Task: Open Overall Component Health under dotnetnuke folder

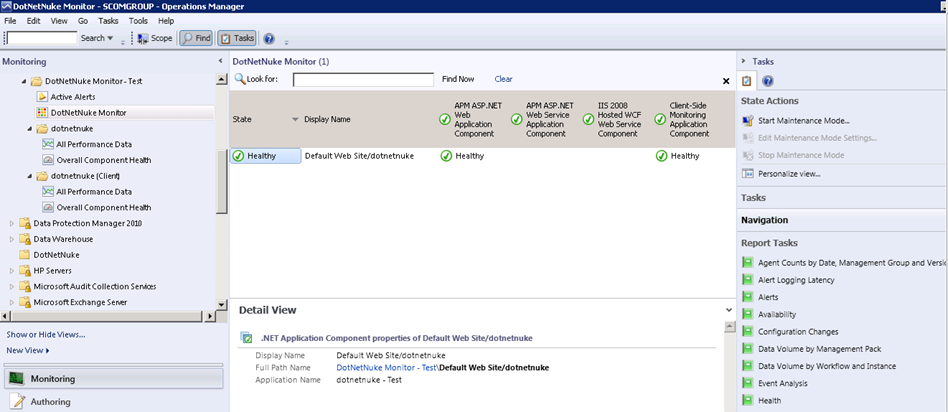Action: pyautogui.click(x=103, y=160)
